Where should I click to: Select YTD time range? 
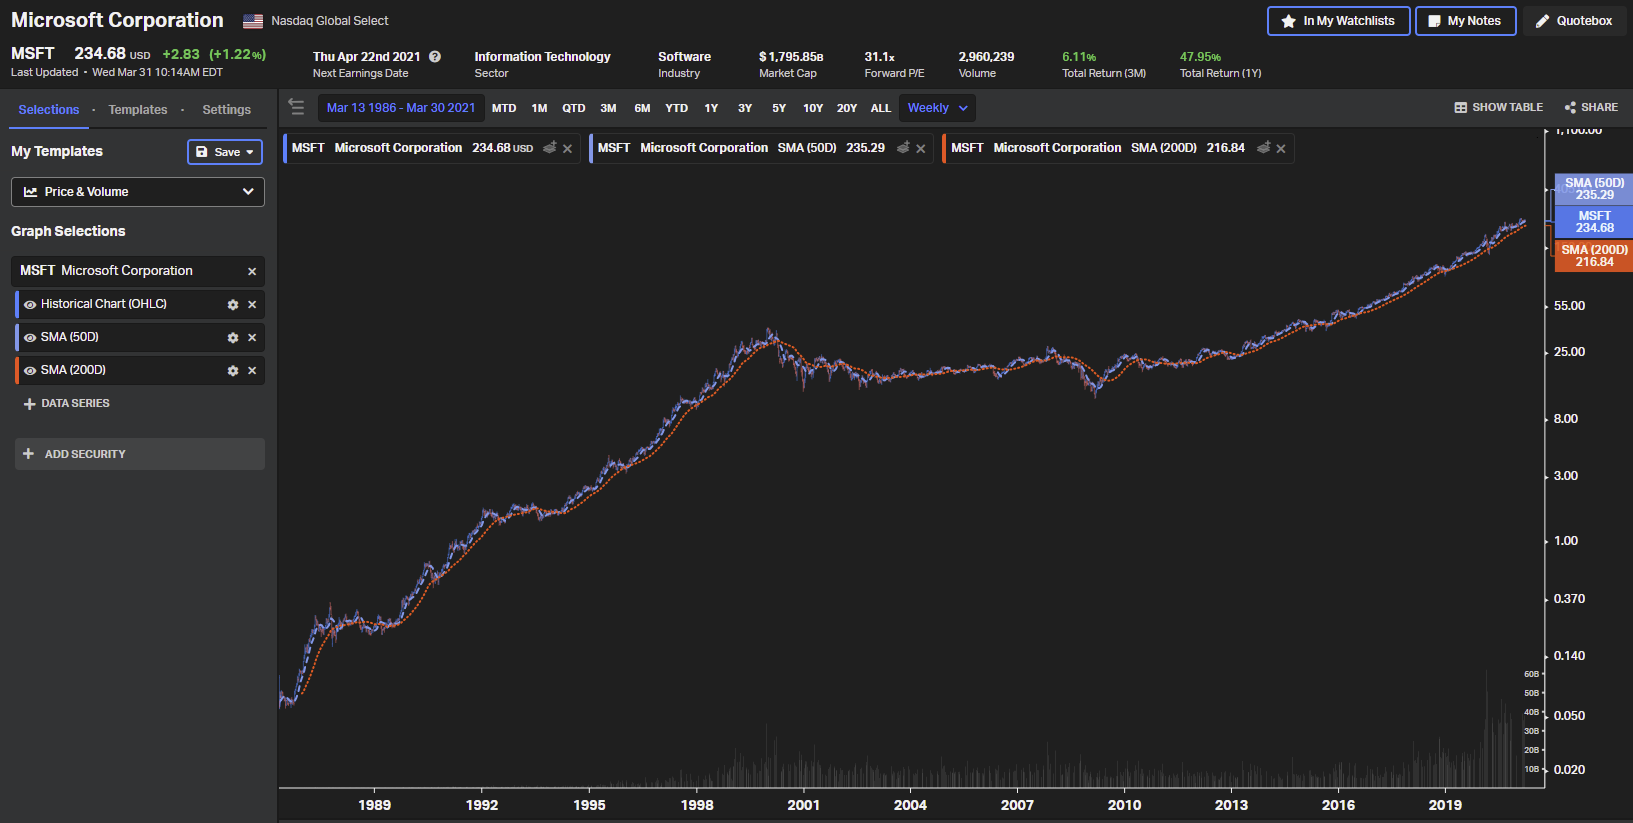pyautogui.click(x=677, y=108)
